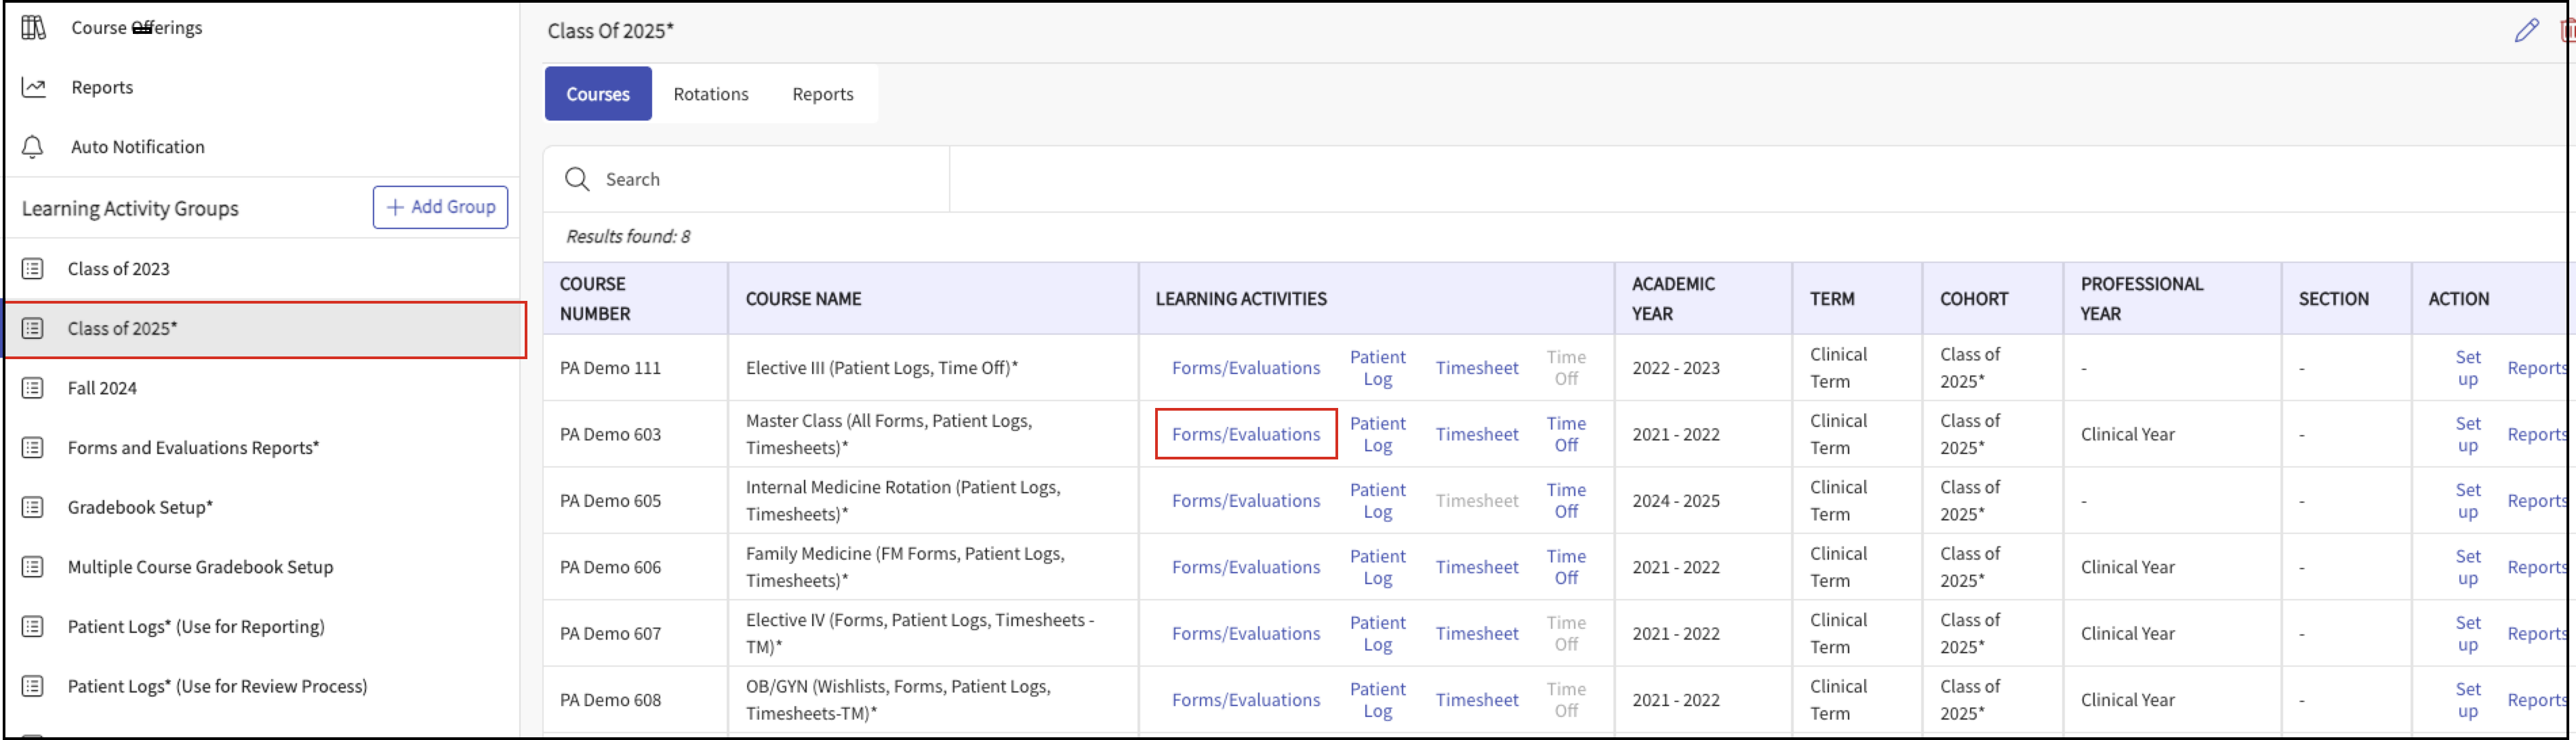
Task: Open the Reports tab next to Rotations
Action: (x=822, y=94)
